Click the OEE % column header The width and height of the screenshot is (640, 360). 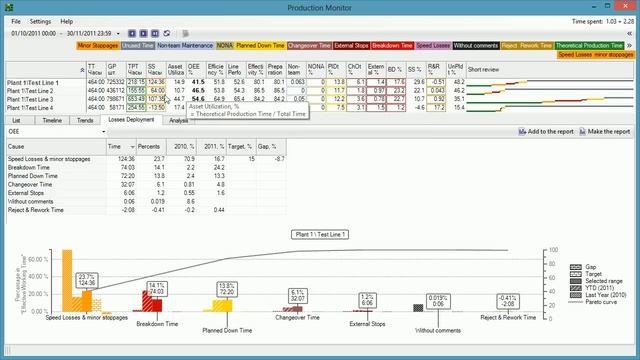click(196, 69)
